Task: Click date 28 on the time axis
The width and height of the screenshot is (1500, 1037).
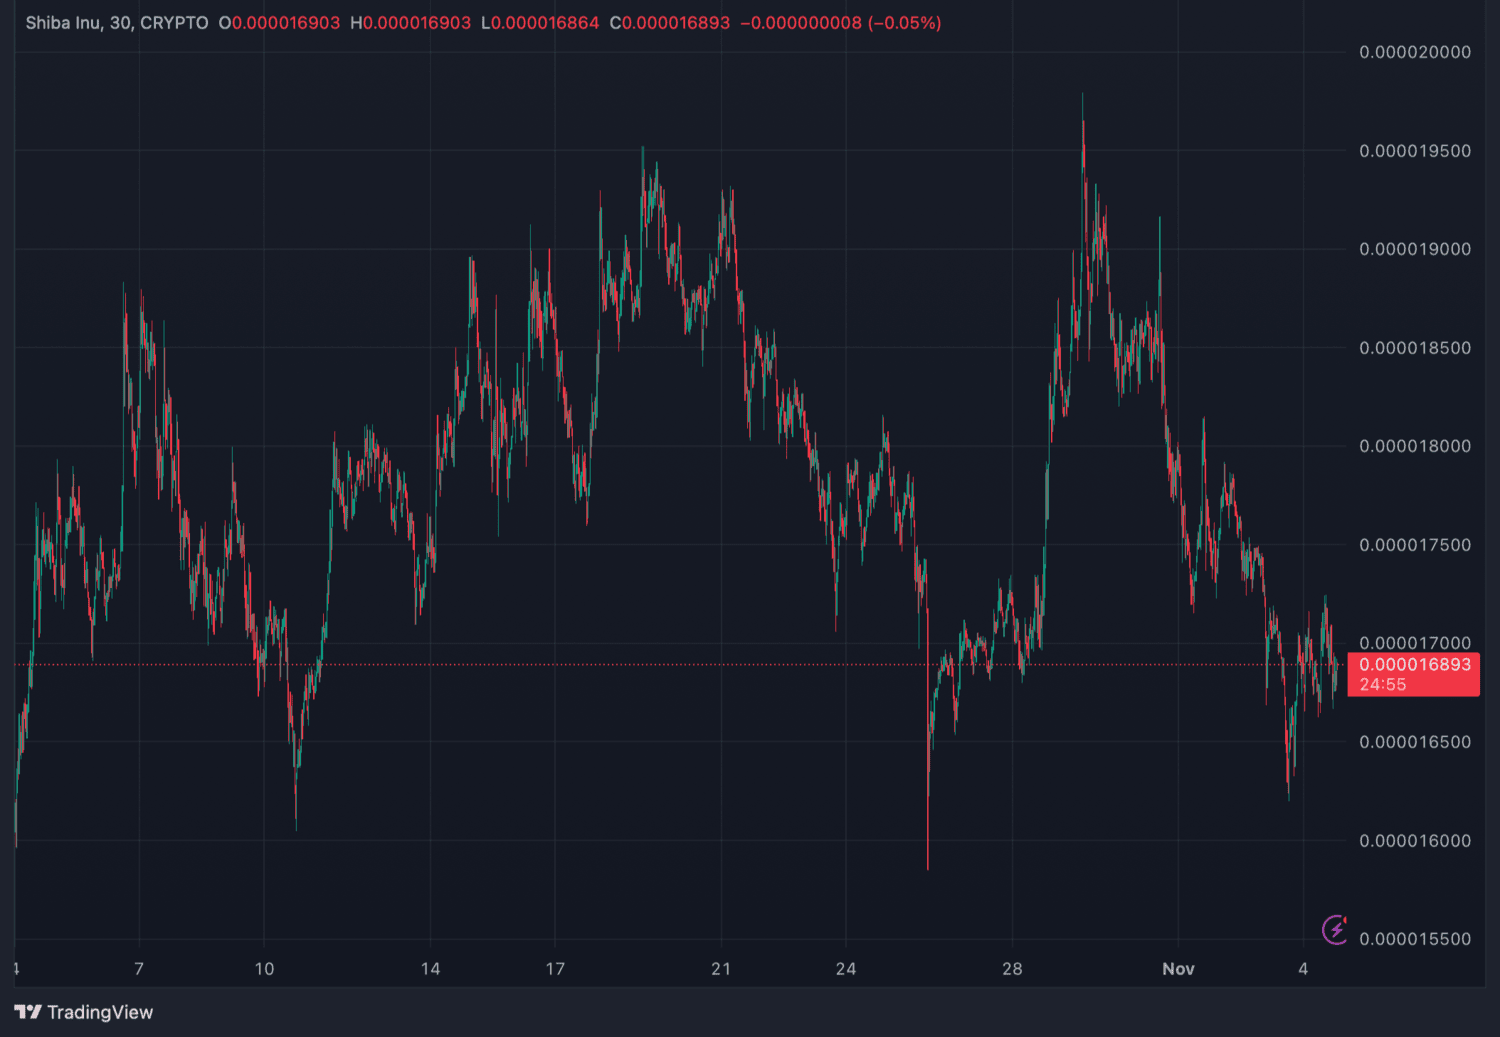Action: click(1012, 968)
